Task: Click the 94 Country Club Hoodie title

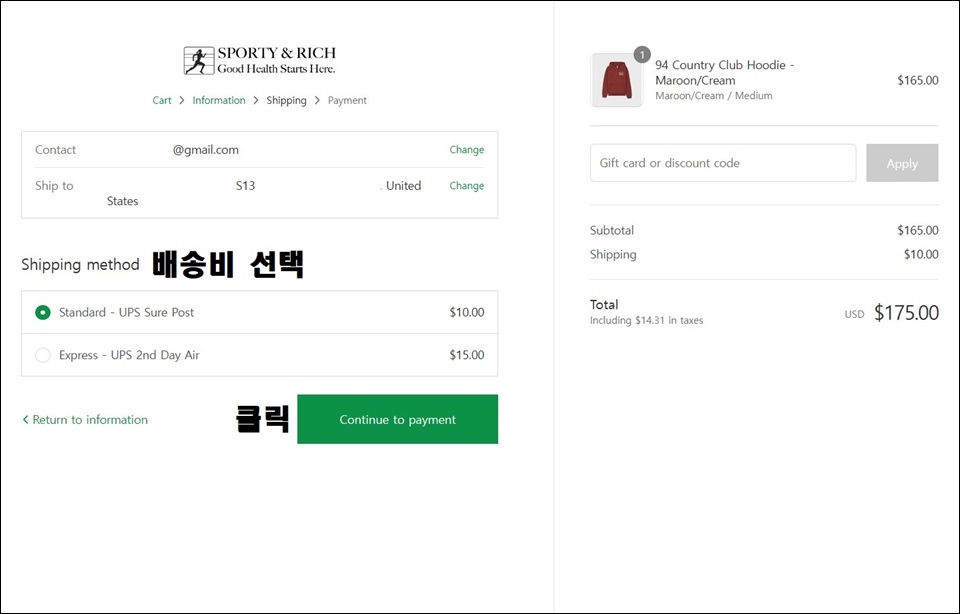Action: click(x=724, y=72)
